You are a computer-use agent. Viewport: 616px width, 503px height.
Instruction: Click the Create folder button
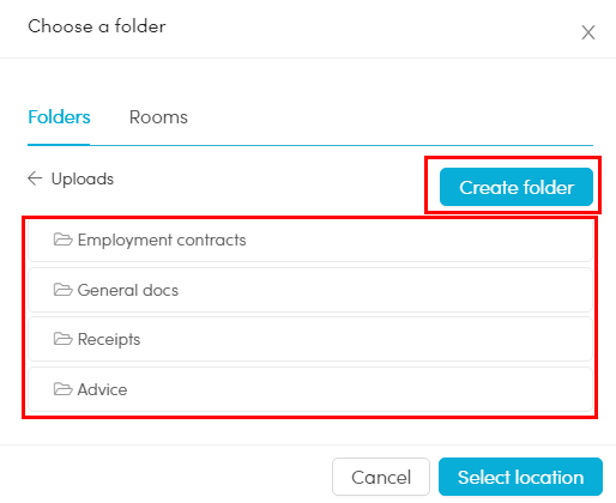coord(516,187)
